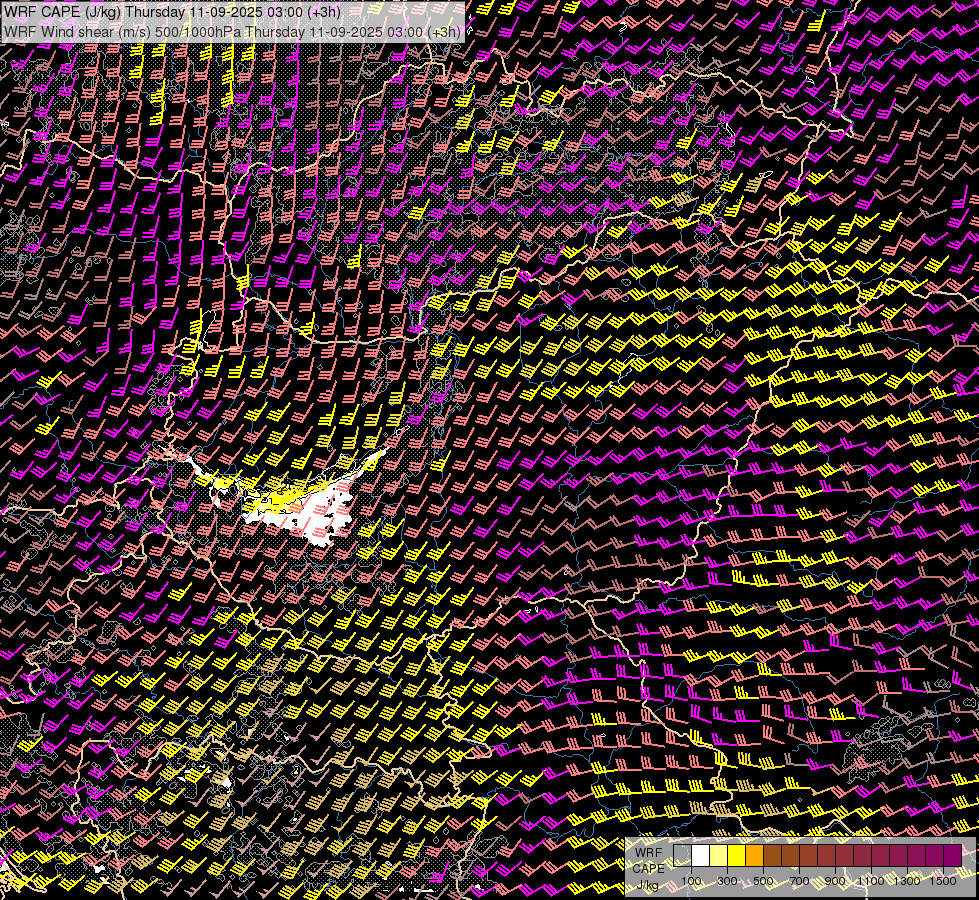The image size is (979, 900).
Task: Click the pale yellow CAPE legend swatch
Action: [719, 855]
